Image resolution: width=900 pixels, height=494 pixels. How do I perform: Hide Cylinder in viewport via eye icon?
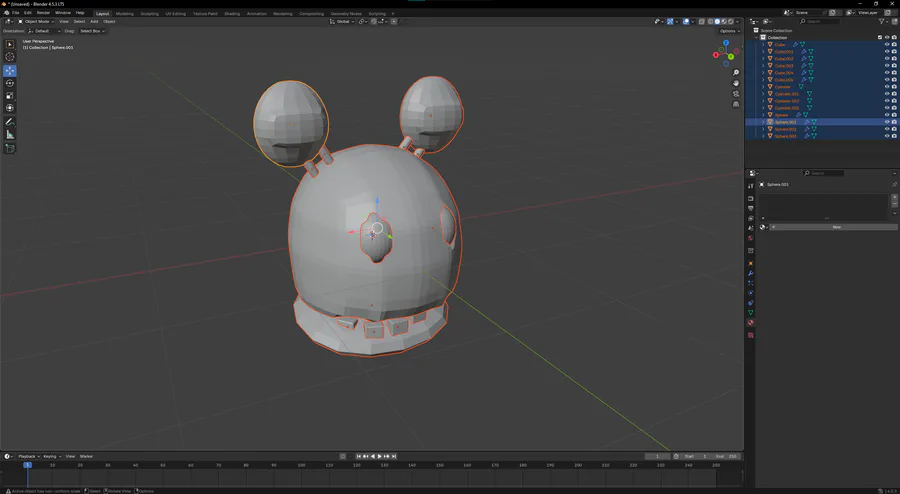click(x=887, y=87)
